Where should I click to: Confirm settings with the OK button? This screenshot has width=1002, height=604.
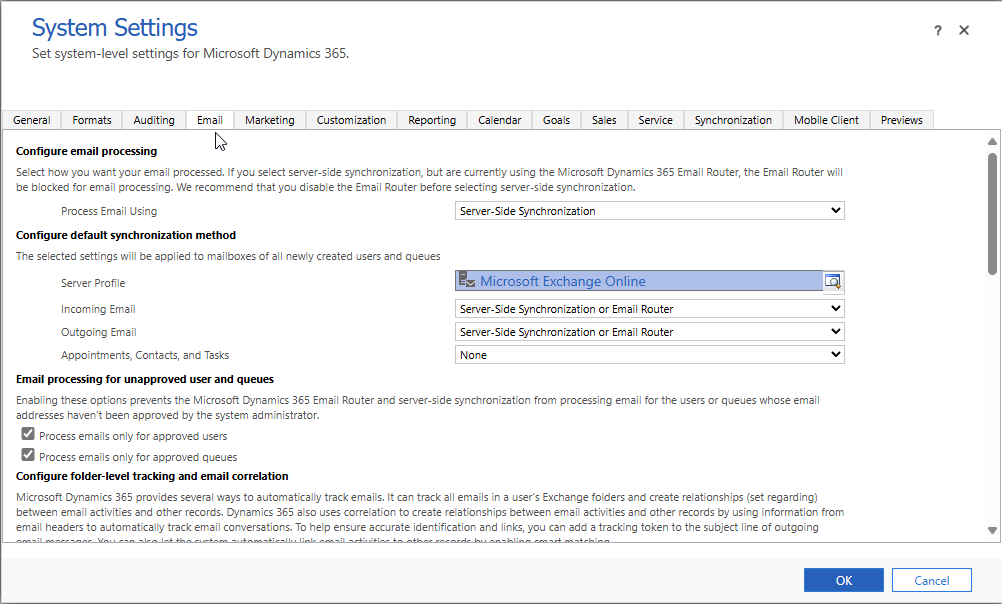tap(844, 580)
